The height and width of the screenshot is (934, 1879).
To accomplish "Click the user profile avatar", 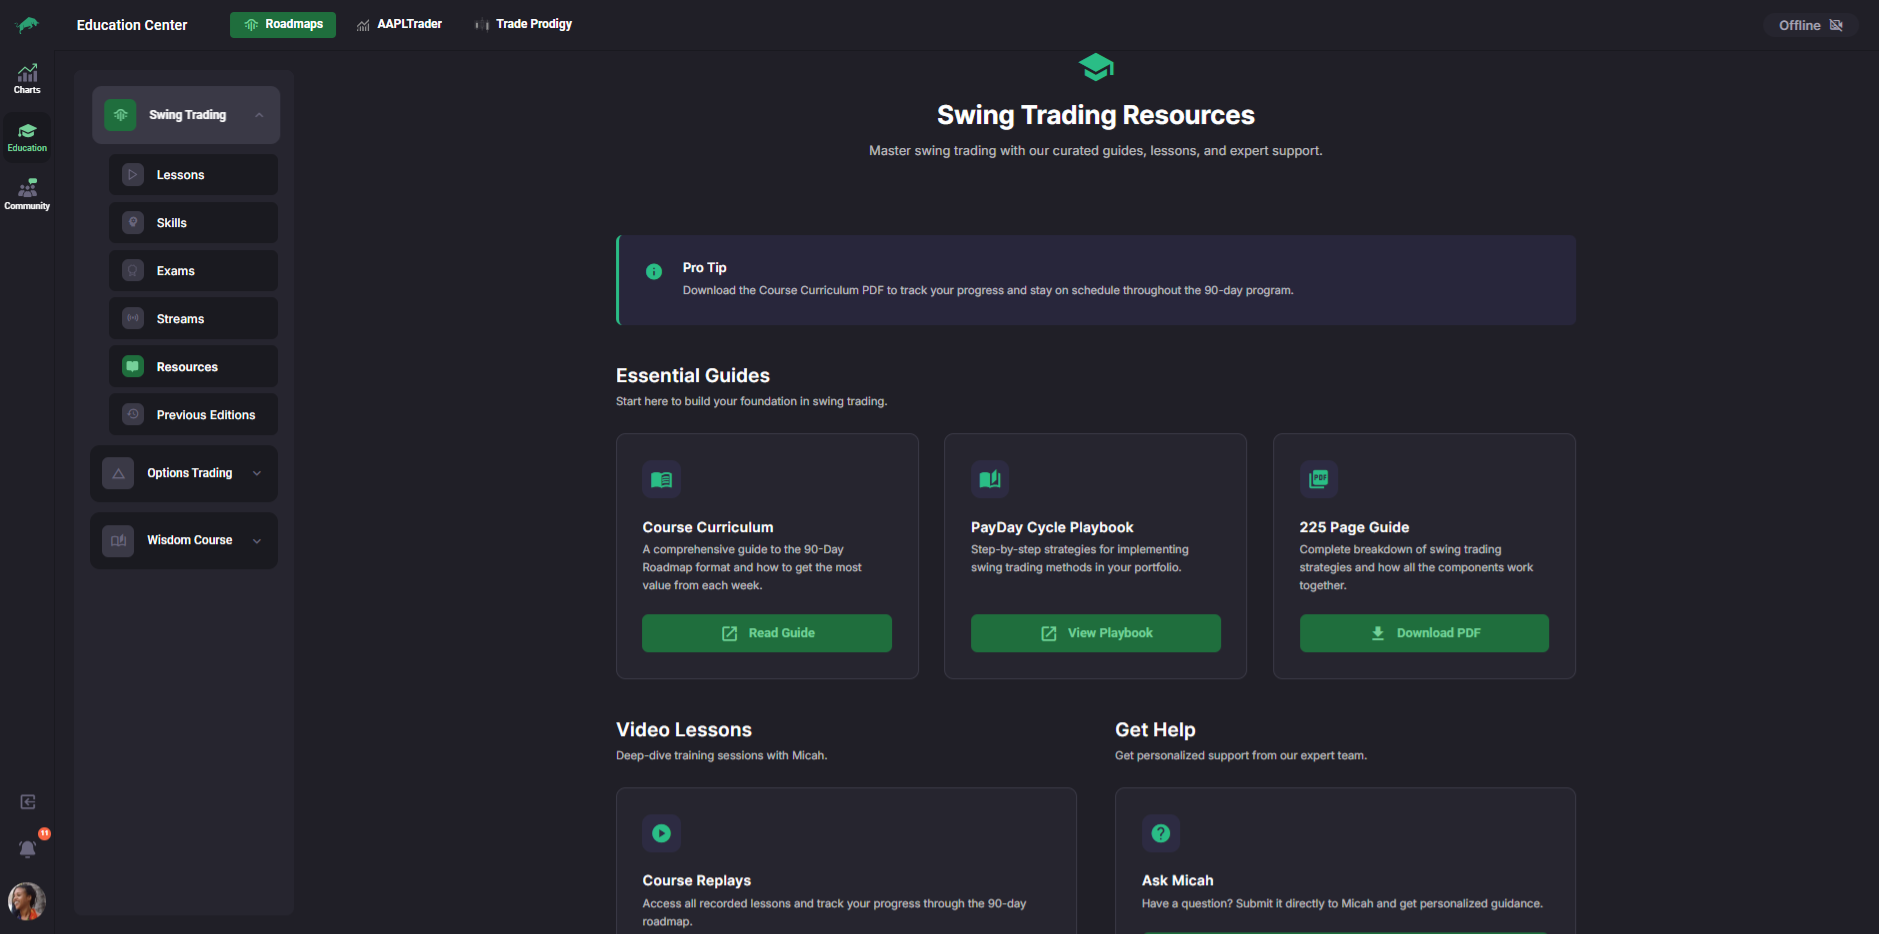I will [x=27, y=901].
